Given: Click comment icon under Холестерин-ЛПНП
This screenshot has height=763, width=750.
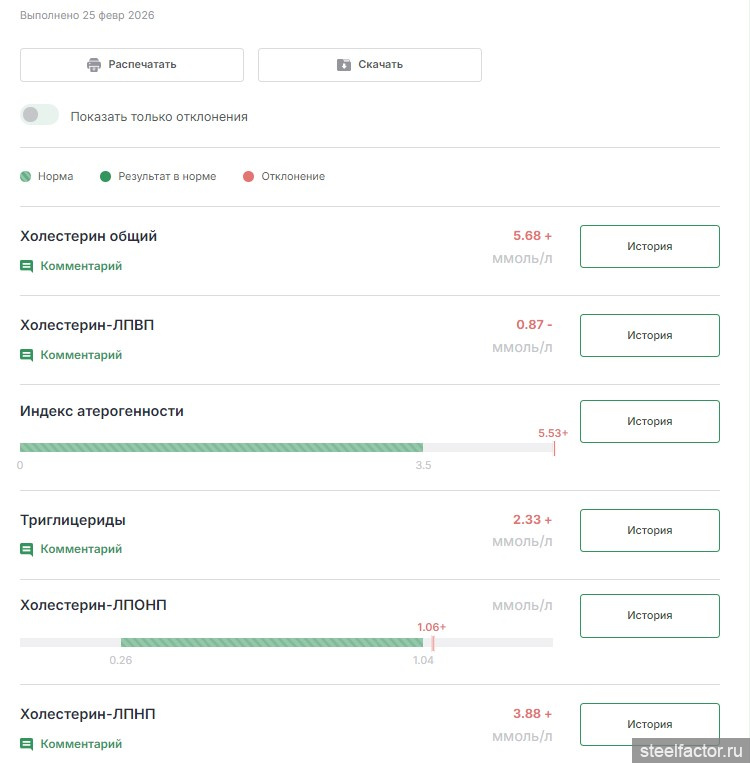Looking at the screenshot, I should pos(27,744).
